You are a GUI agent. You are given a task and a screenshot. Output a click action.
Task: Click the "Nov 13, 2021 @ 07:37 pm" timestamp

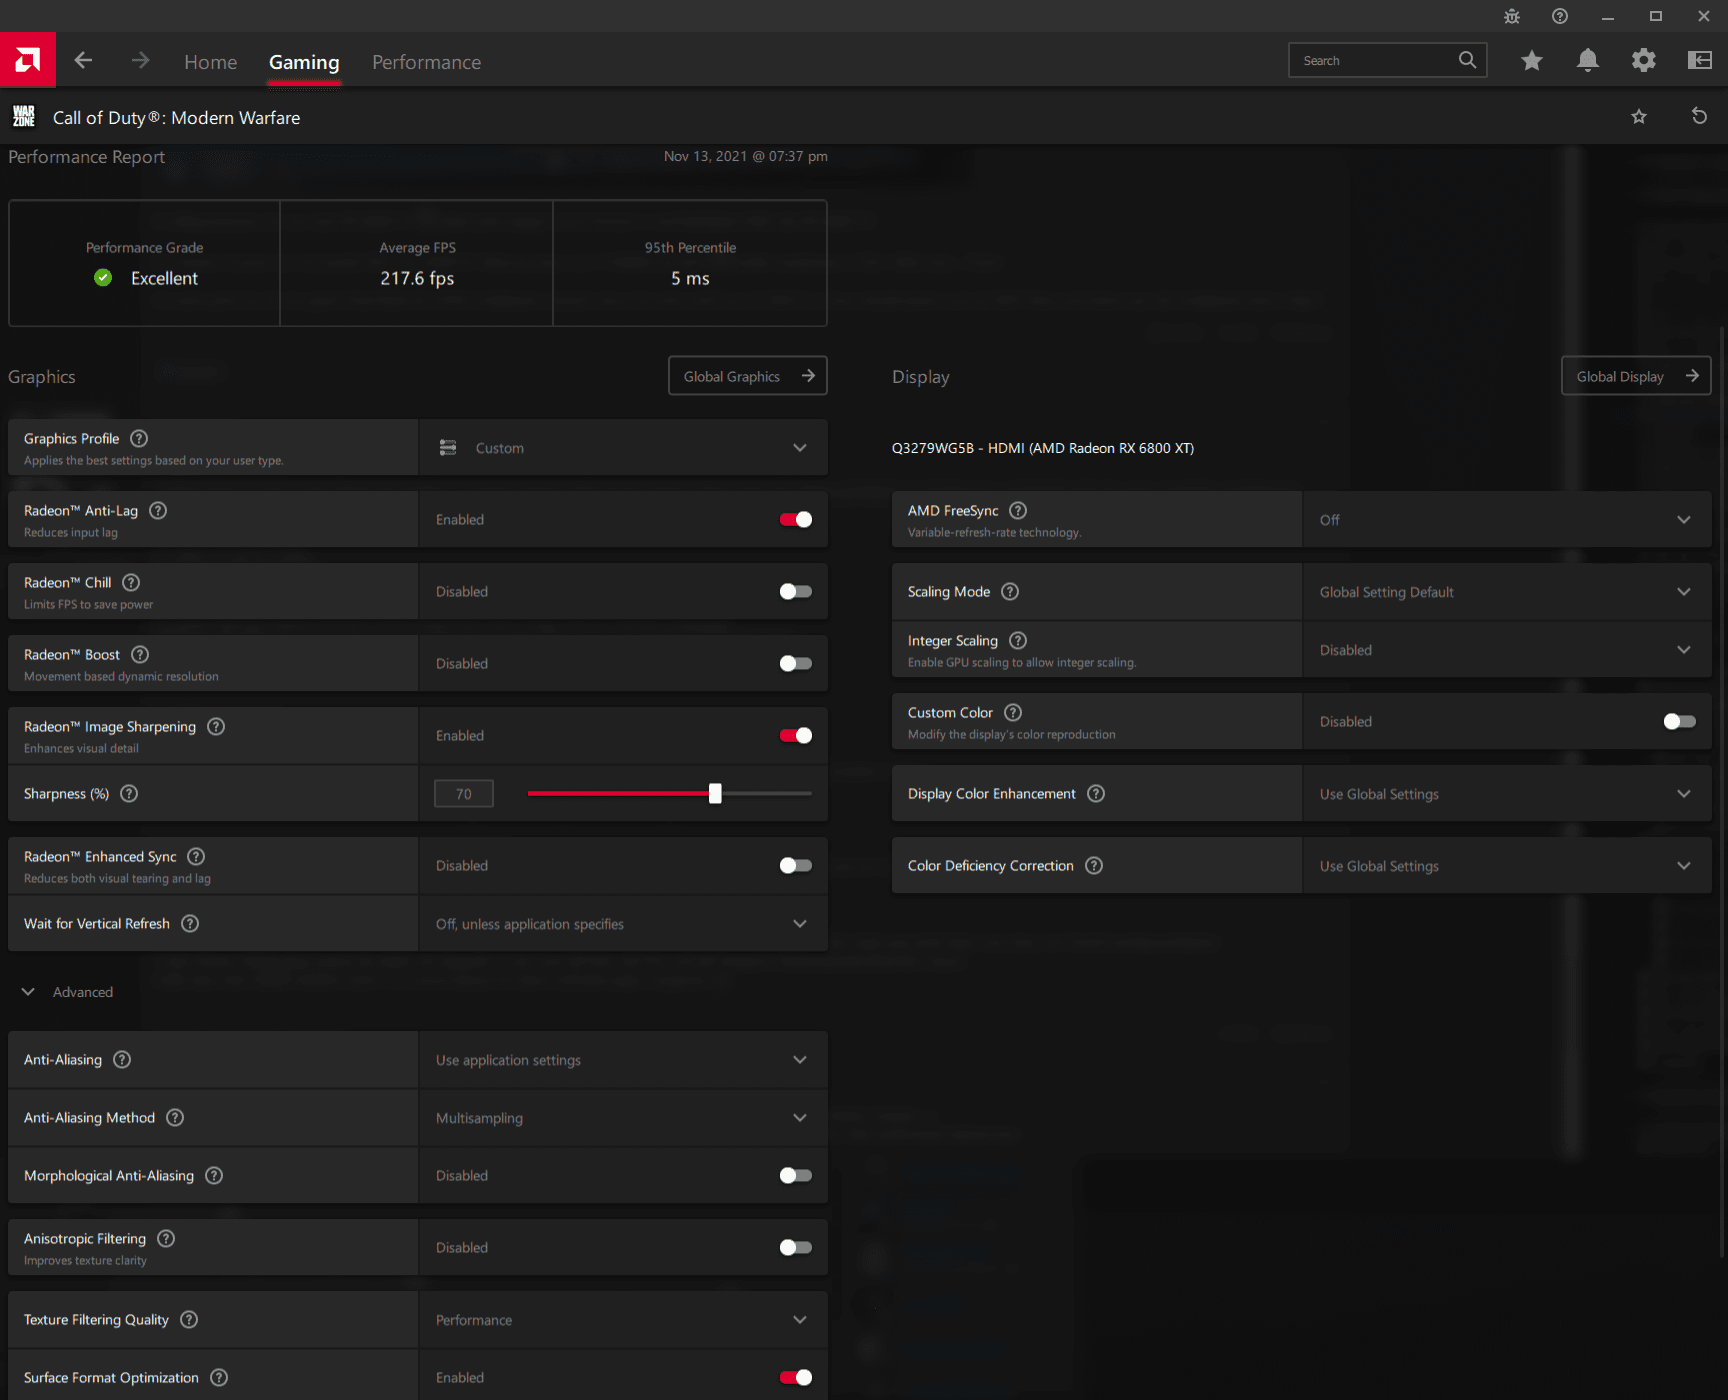(745, 156)
